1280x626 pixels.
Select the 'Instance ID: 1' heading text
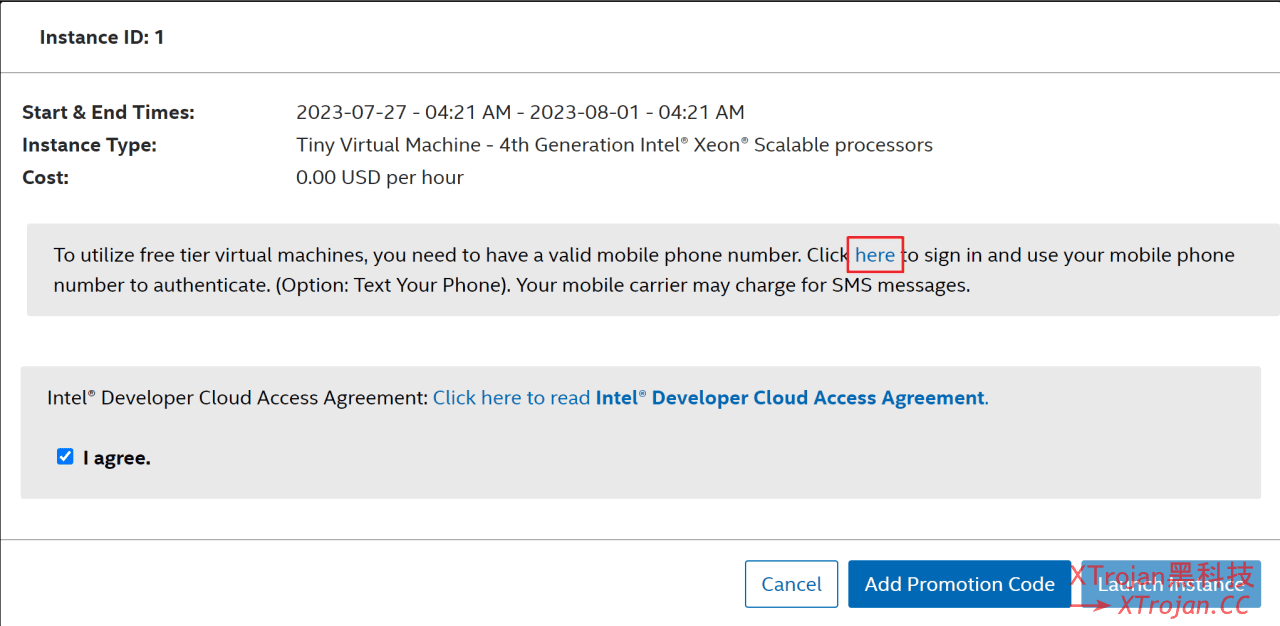point(102,37)
